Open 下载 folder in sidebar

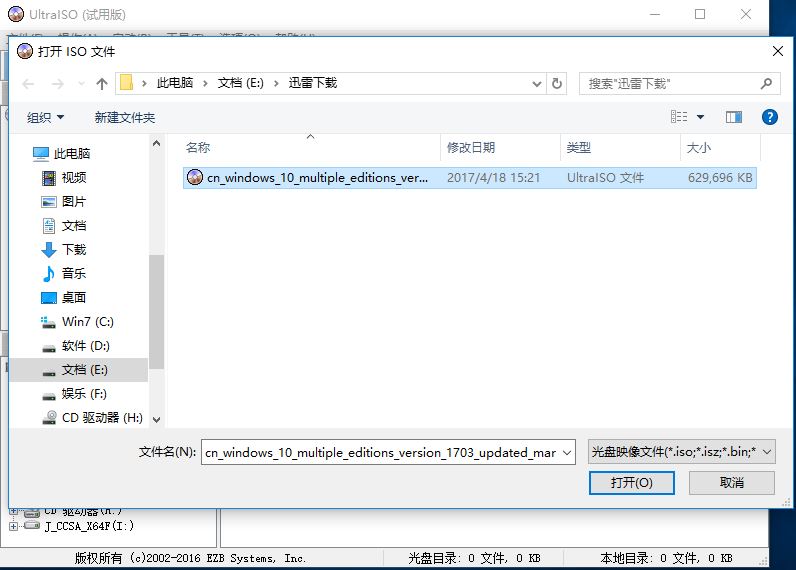tap(63, 250)
